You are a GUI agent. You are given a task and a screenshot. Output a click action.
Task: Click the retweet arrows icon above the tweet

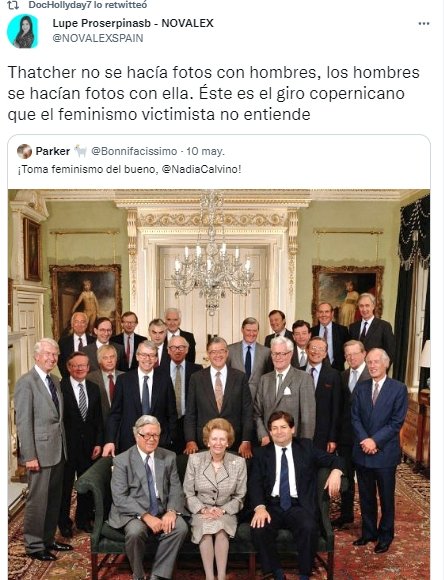13,5
